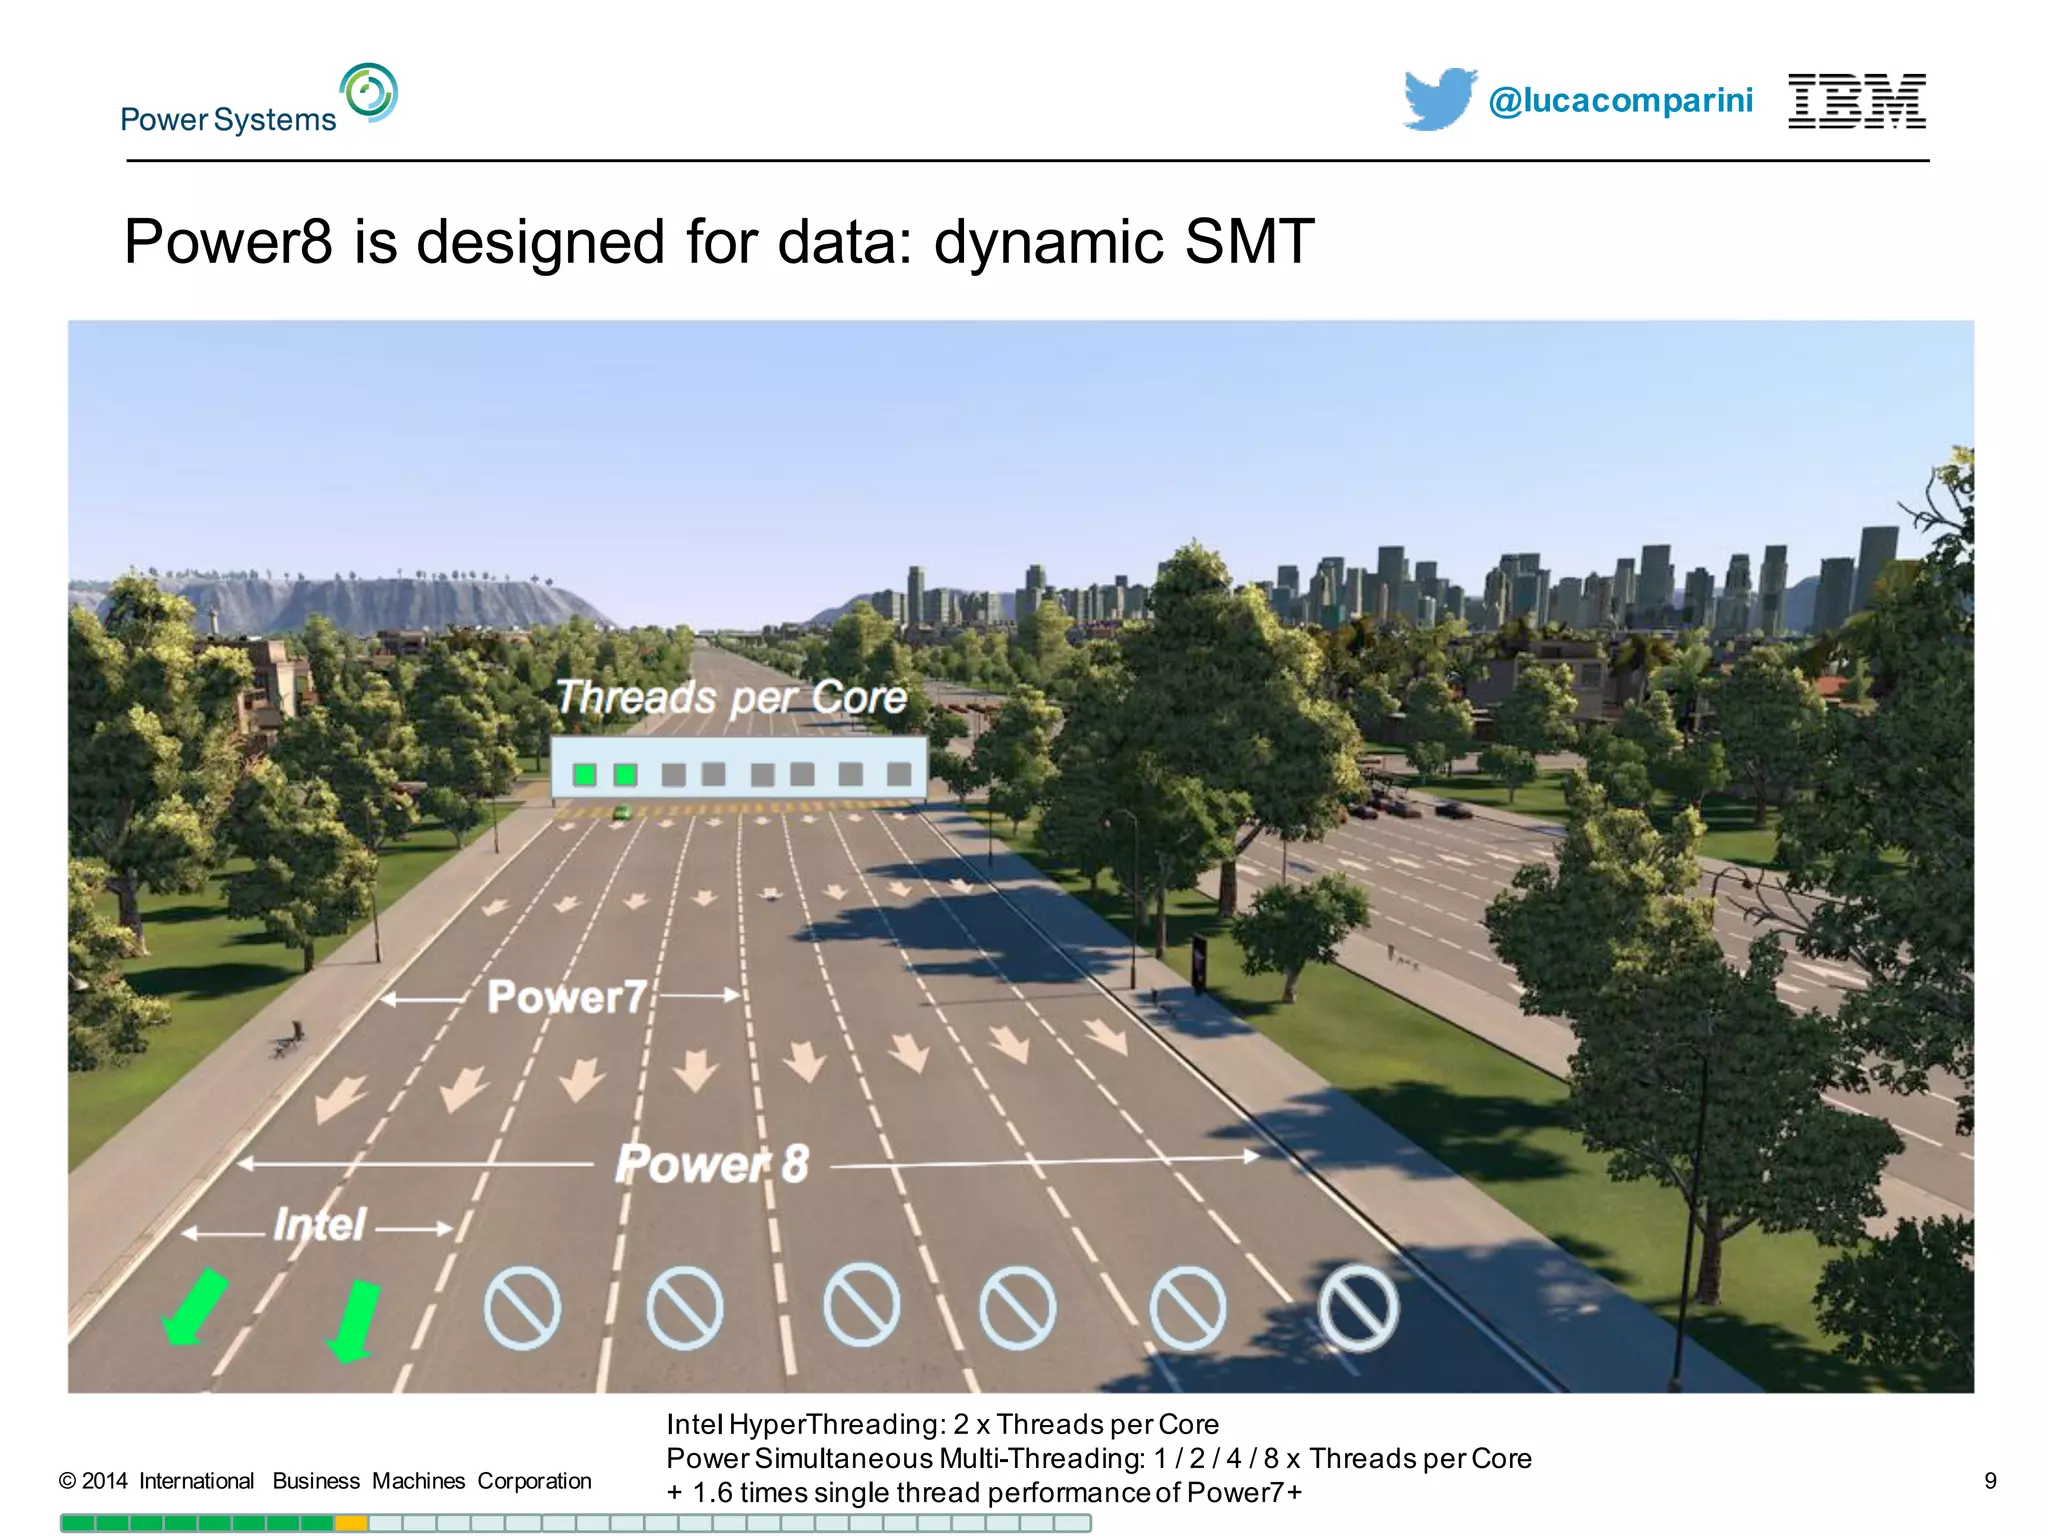Click the Power7 label on the road
Screen dimensions: 2048x1536
[x=566, y=997]
